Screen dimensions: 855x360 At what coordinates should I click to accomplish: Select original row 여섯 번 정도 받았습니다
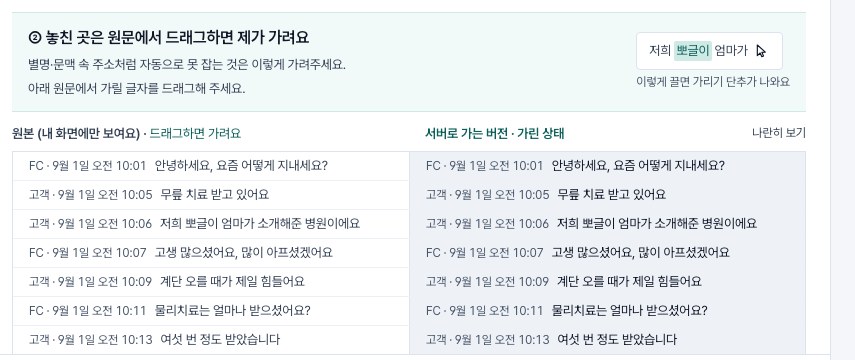tap(210, 340)
